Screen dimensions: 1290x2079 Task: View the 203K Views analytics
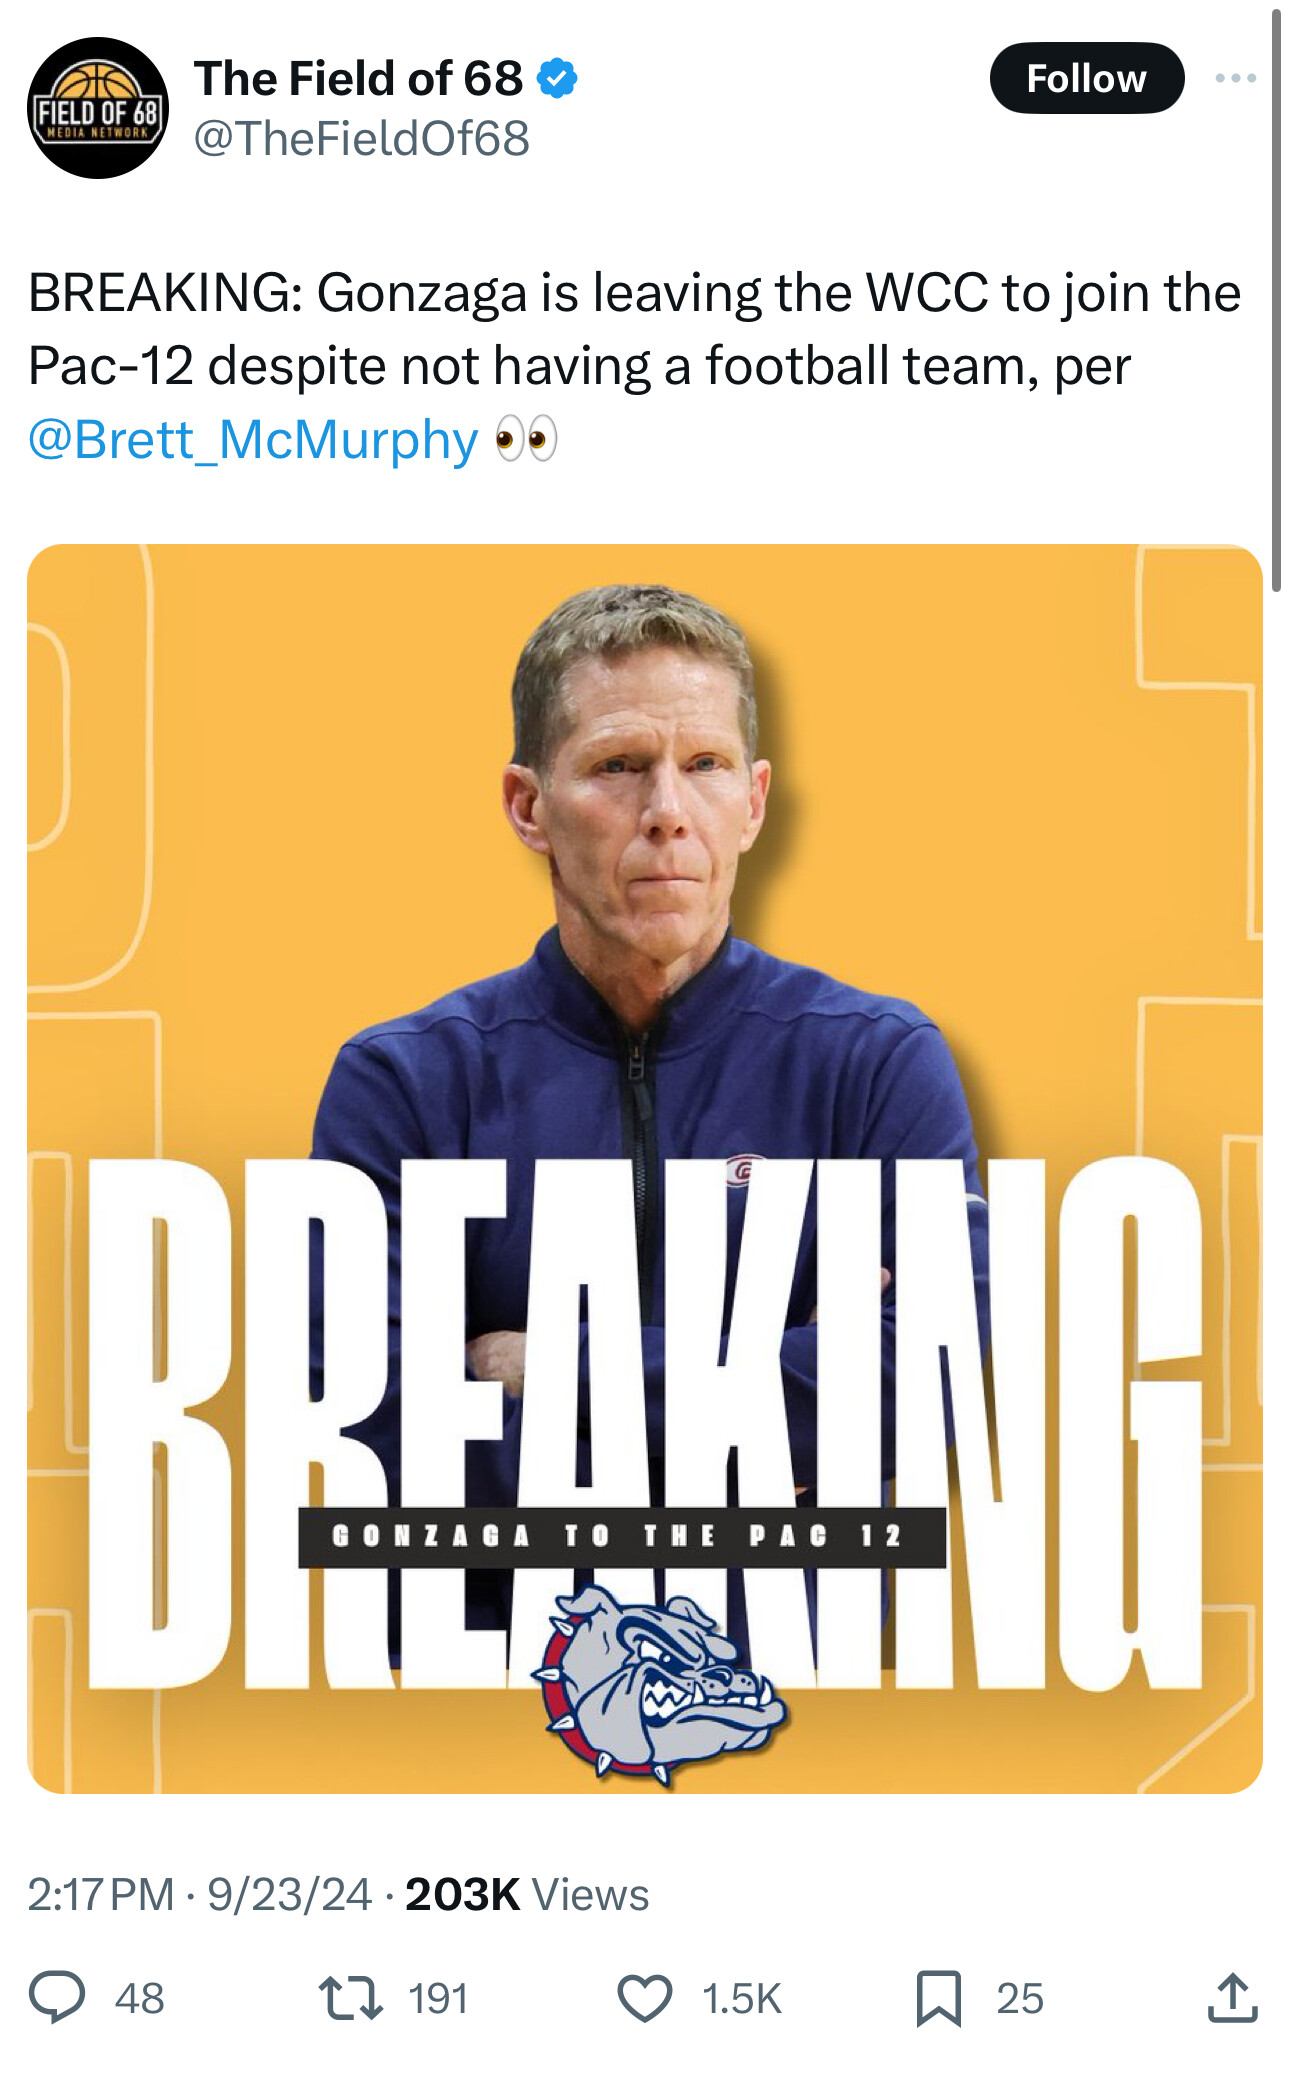(526, 1894)
